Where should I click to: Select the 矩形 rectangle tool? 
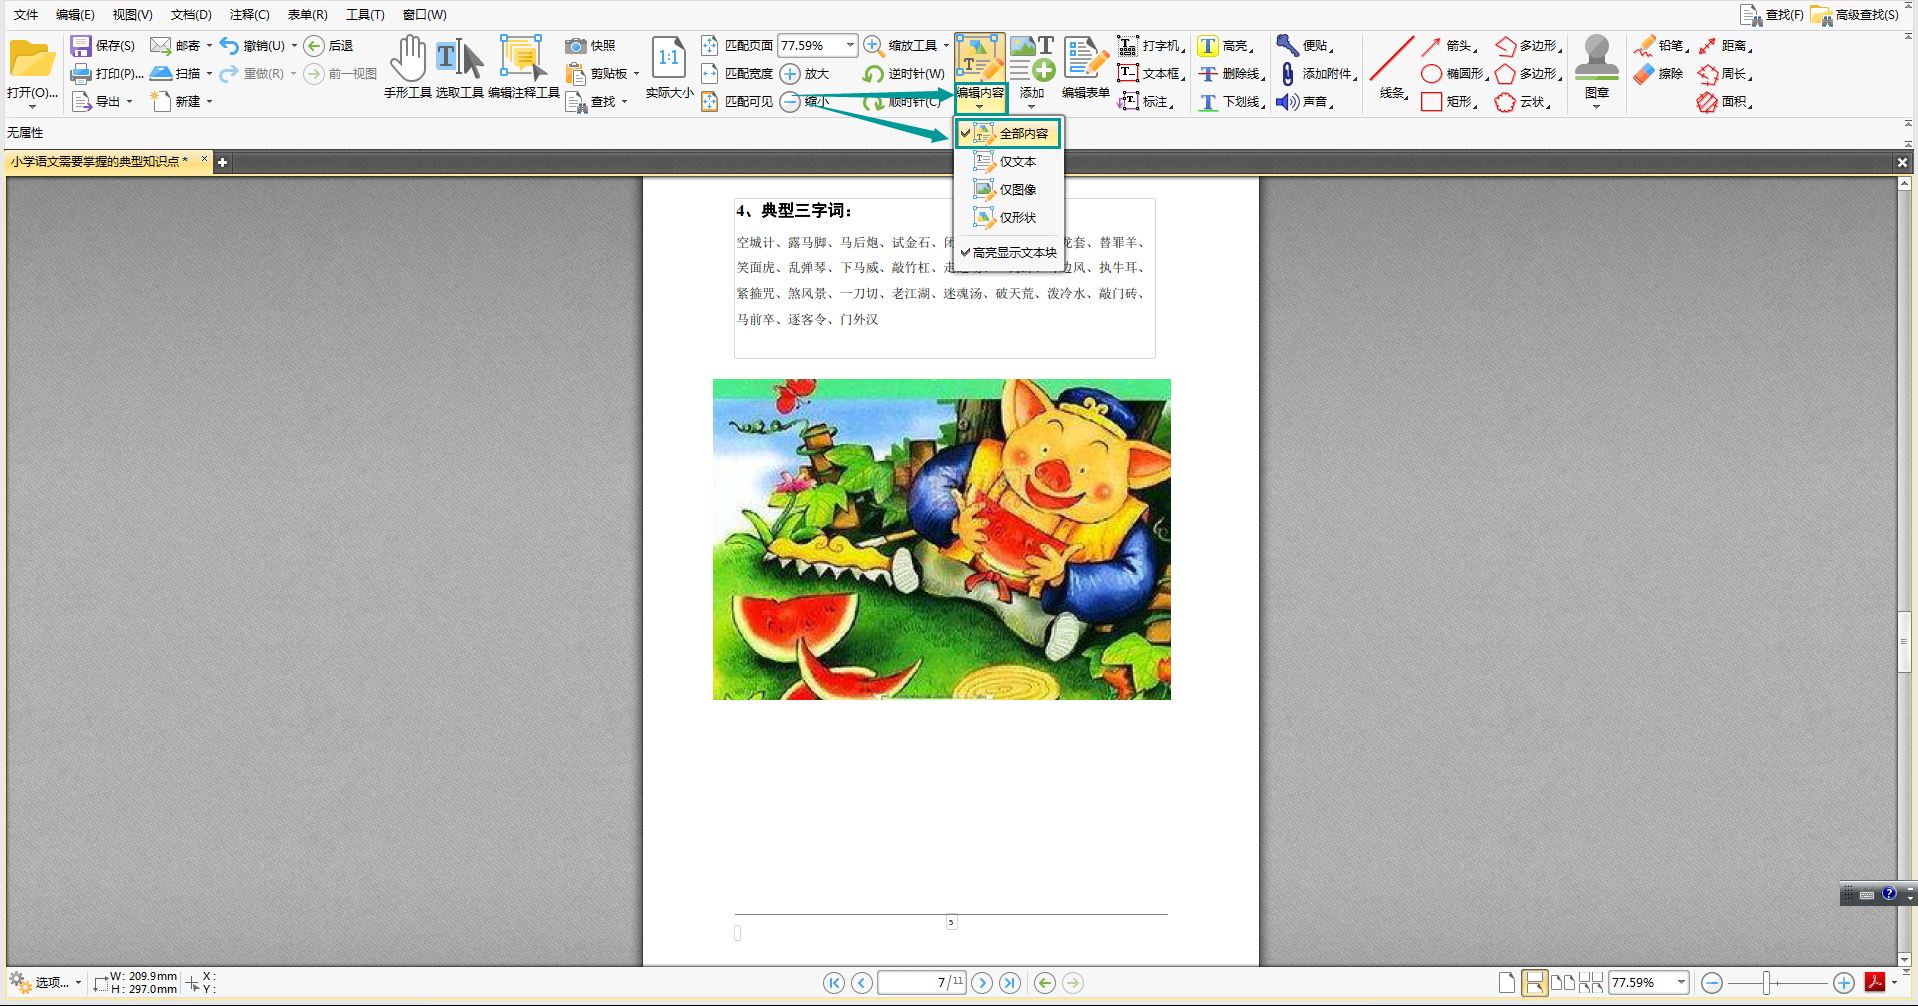(1450, 102)
